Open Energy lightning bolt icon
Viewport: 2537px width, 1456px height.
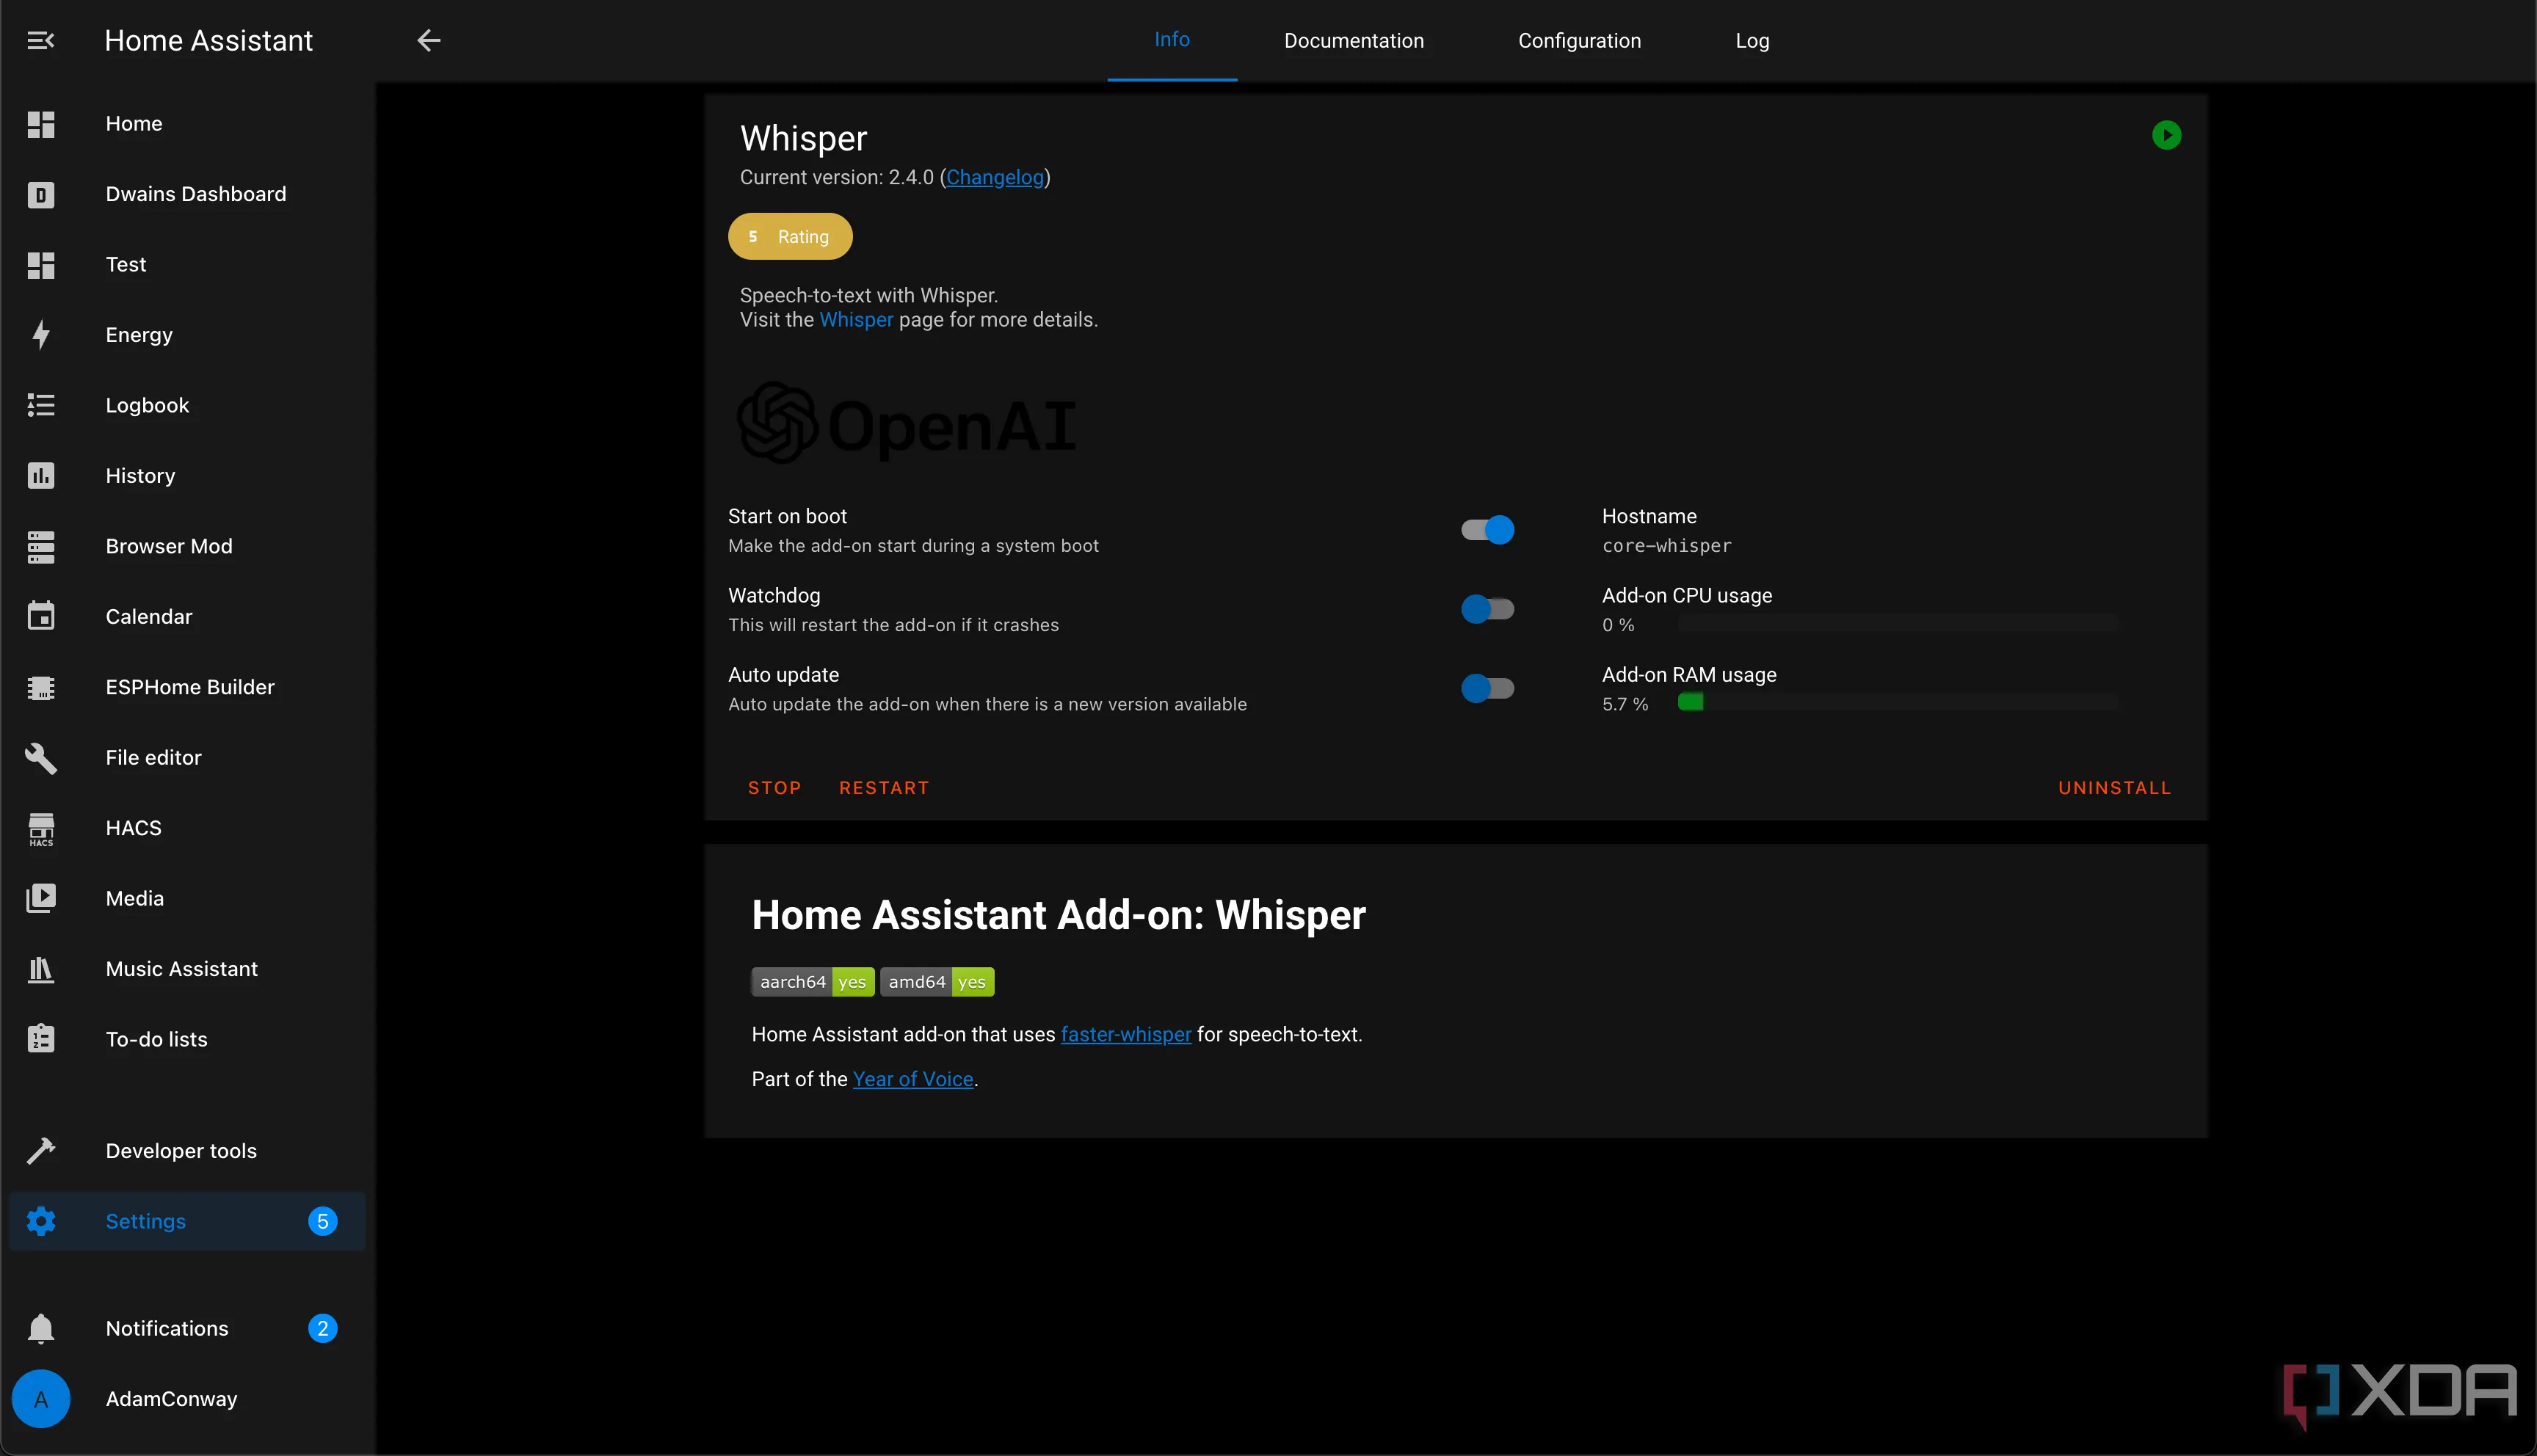tap(41, 335)
